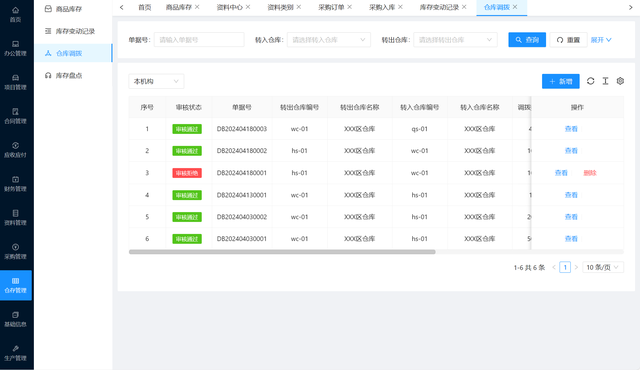The width and height of the screenshot is (640, 370).
Task: Open 合同管理 module in sidebar
Action: point(16,116)
